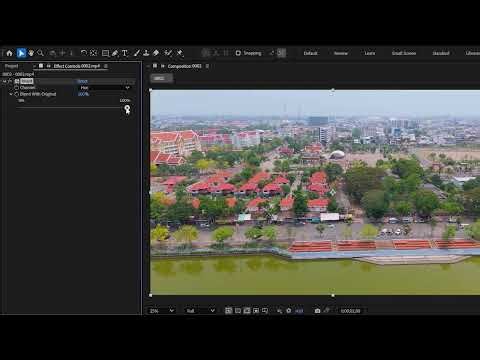Select the Roto Brush tool
The image size is (480, 360).
point(168,53)
